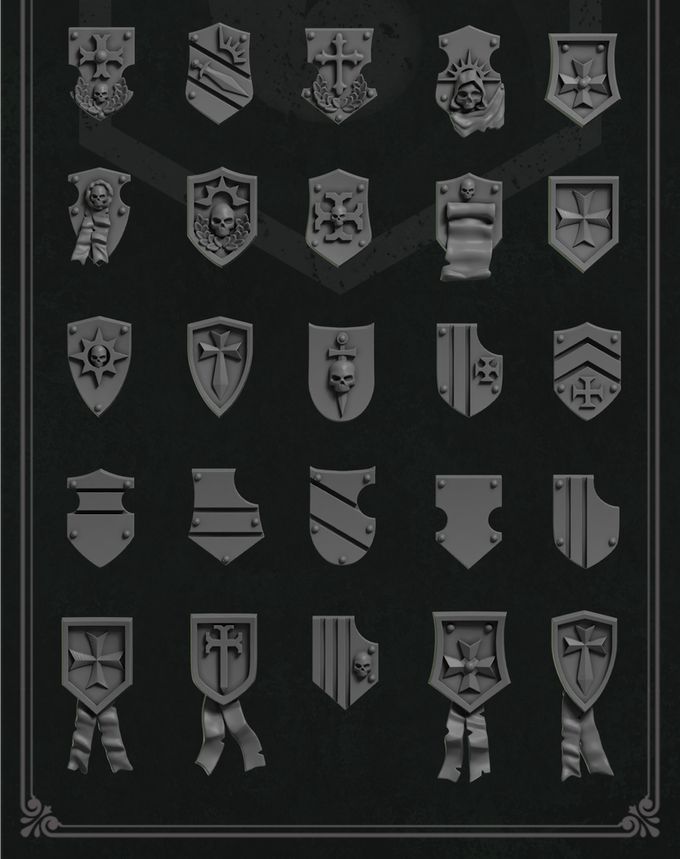Choose the skull under sun arc wreath shield

222,217
